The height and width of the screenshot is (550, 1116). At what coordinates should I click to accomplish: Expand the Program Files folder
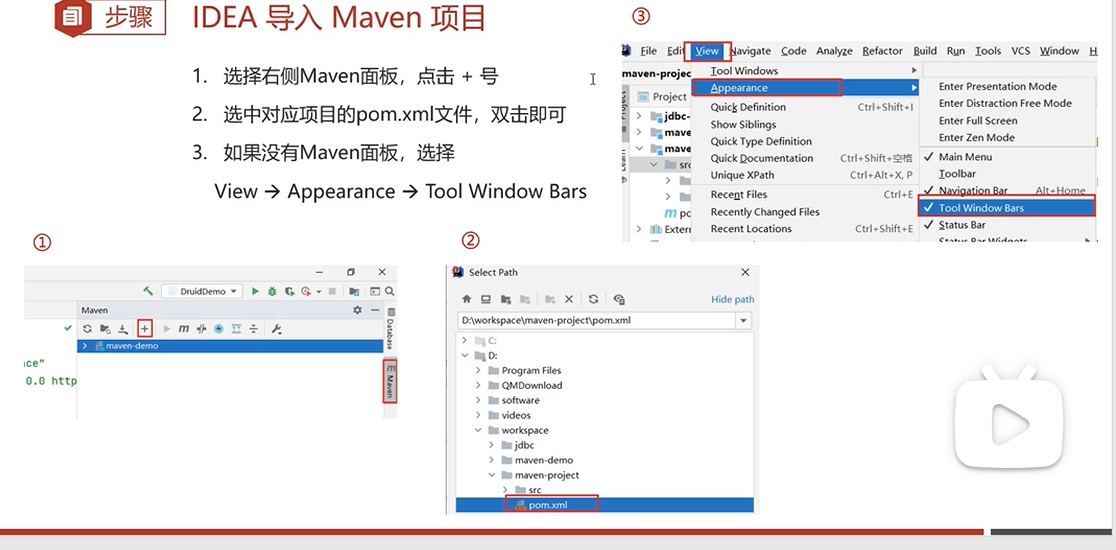click(x=478, y=371)
